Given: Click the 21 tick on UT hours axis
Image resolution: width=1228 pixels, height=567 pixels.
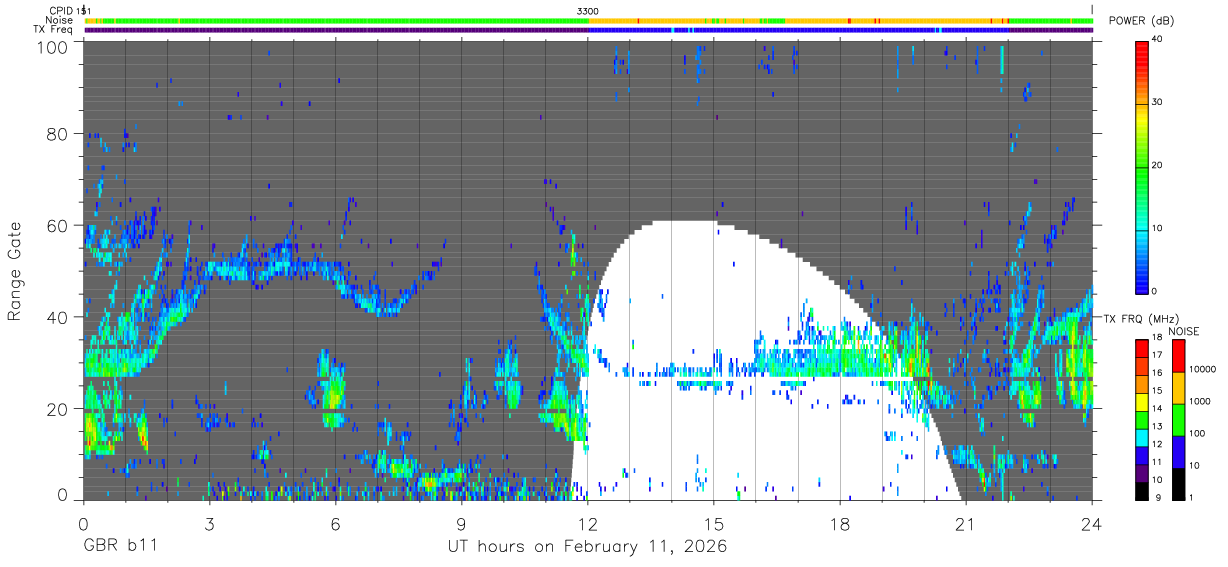Looking at the screenshot, I should click(966, 524).
